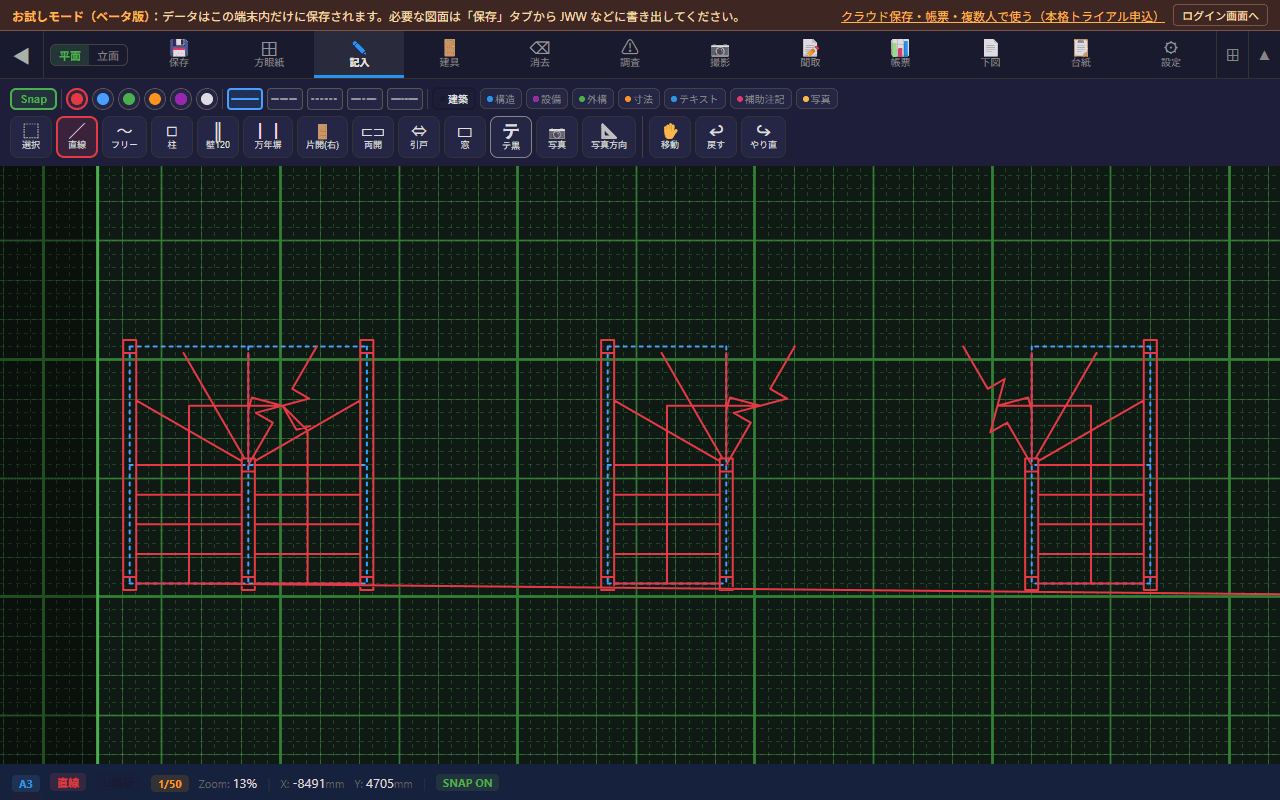Image resolution: width=1280 pixels, height=800 pixels.
Task: Toggle the Snap button
Action: [34, 99]
